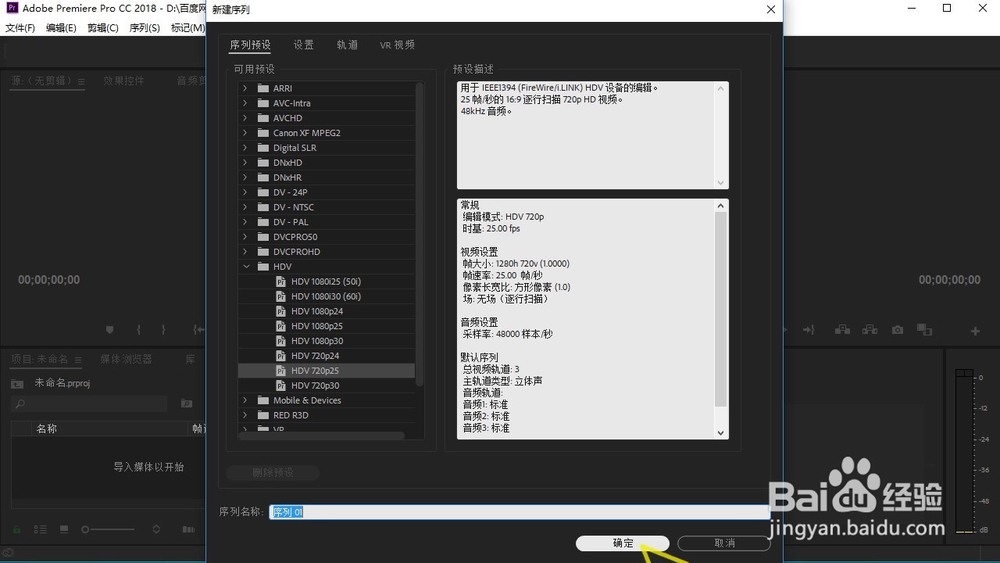Click the extract icon in program monitor
Image resolution: width=1000 pixels, height=563 pixels.
[870, 330]
